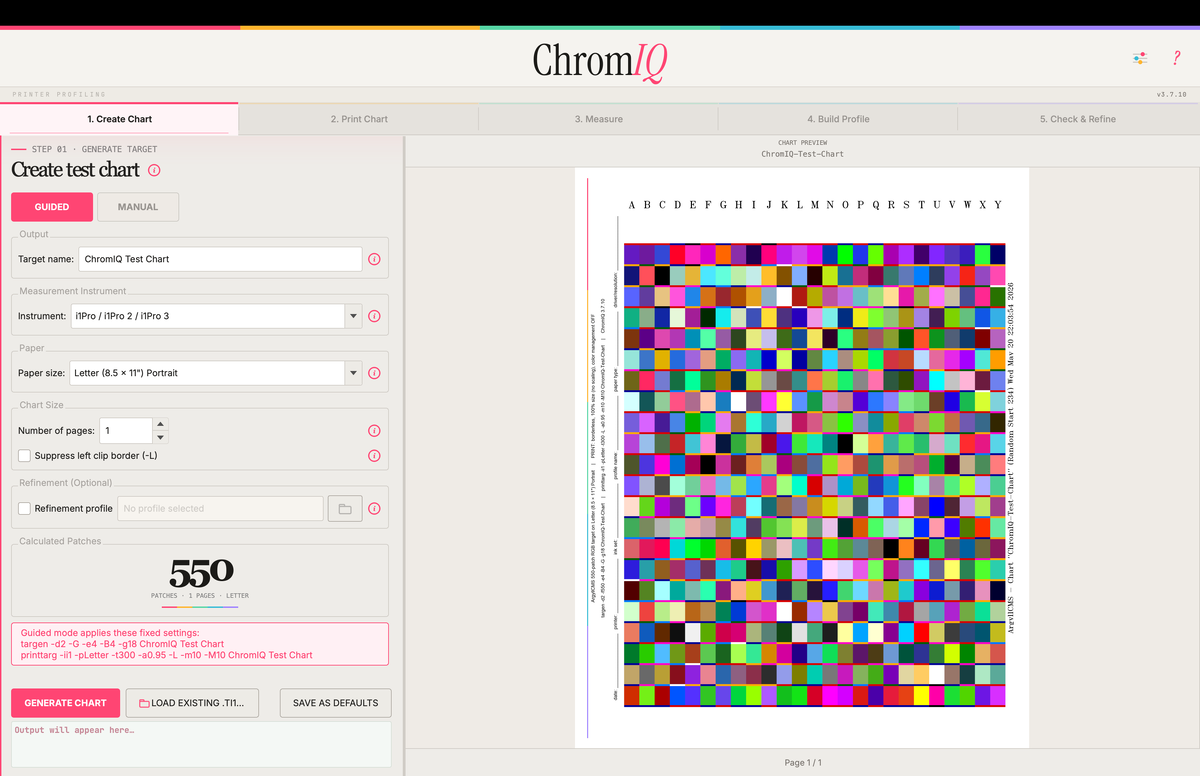Decrease number of pages with down arrow

pos(161,437)
